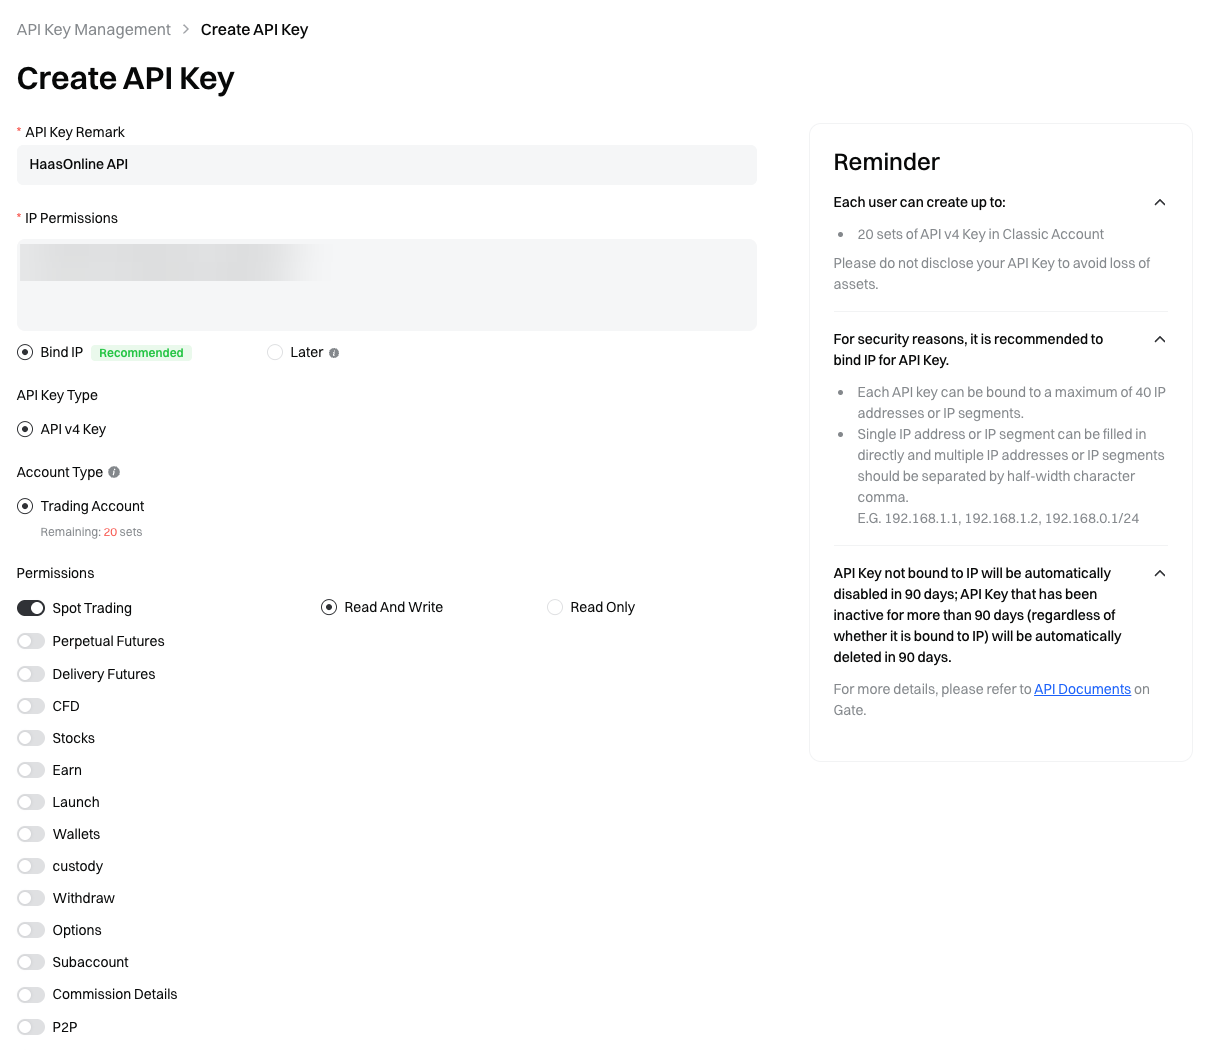Click the IP Permissions field label
Screen dimensions: 1209x1050
click(71, 218)
